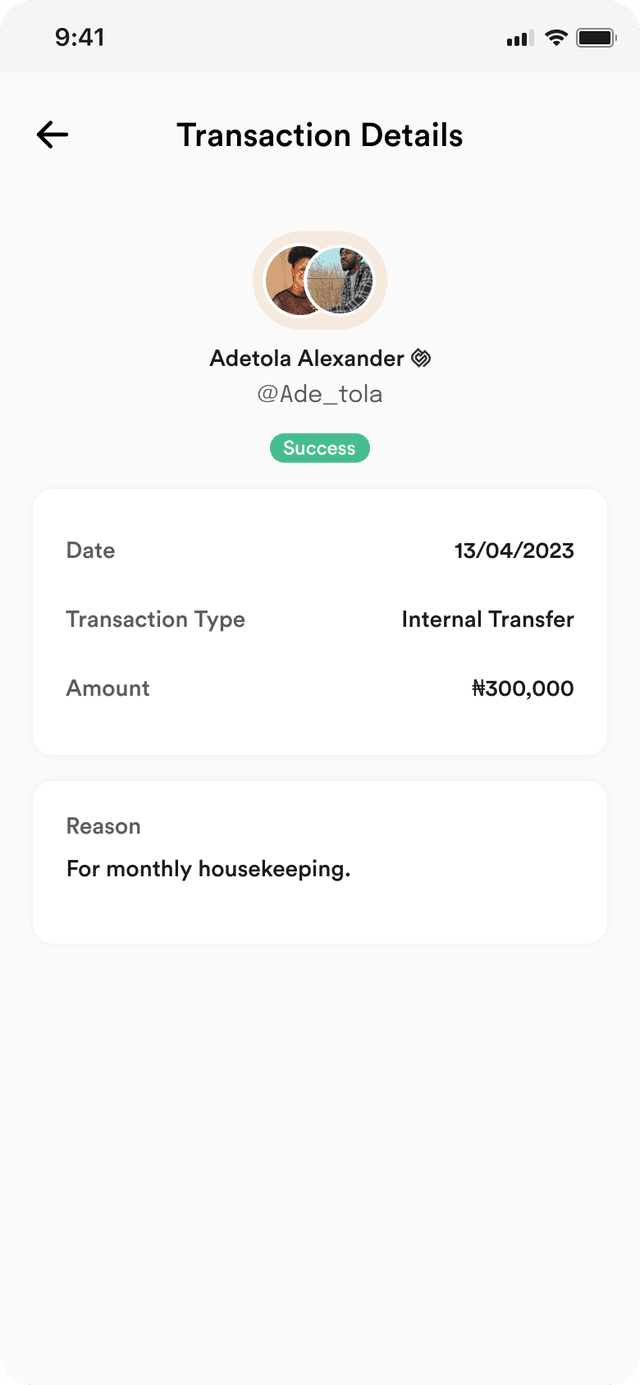Tap the ₦300,000 amount value
Viewport: 640px width, 1385px height.
coord(523,688)
